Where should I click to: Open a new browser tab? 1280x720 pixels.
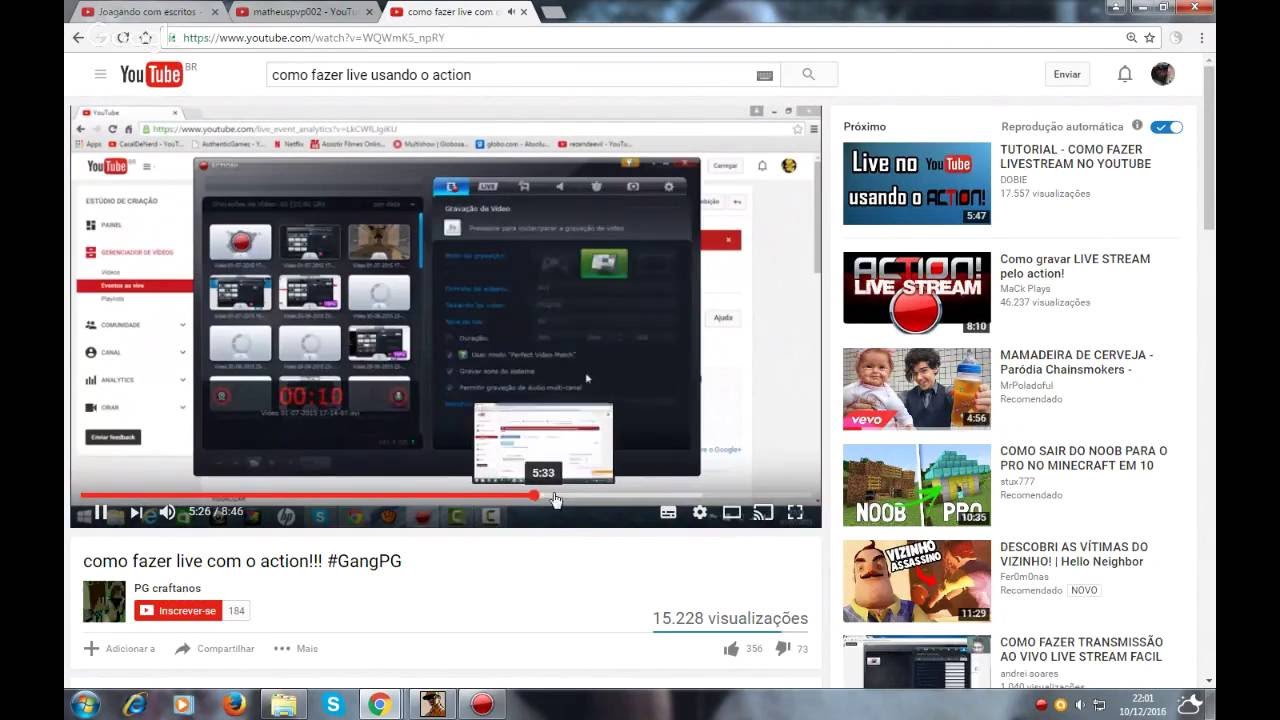coord(552,12)
